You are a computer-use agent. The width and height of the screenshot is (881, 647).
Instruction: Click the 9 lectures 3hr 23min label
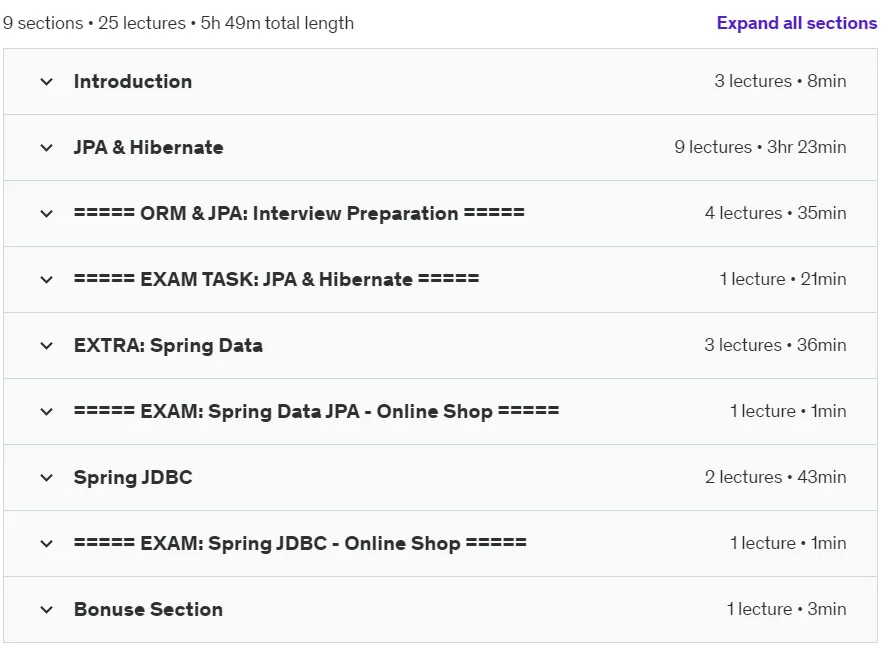760,147
